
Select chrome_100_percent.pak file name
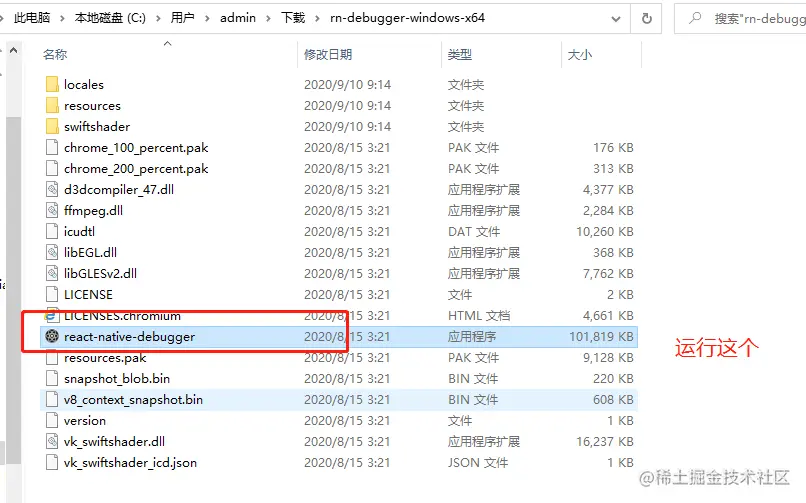point(136,148)
